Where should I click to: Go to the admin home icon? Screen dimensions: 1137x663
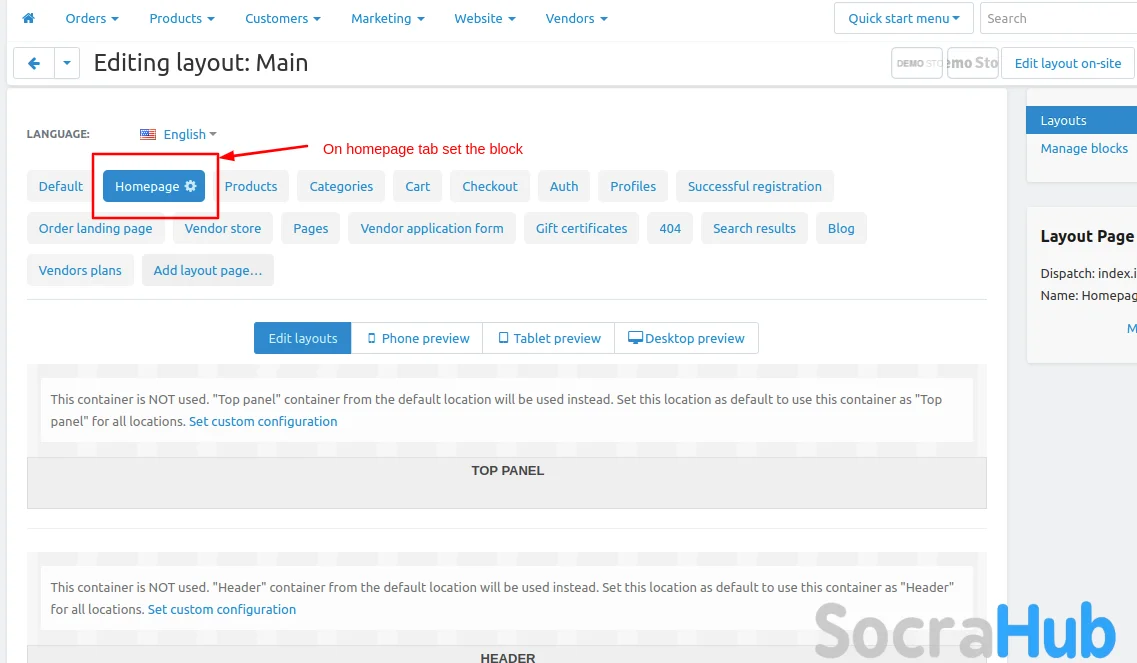click(28, 18)
